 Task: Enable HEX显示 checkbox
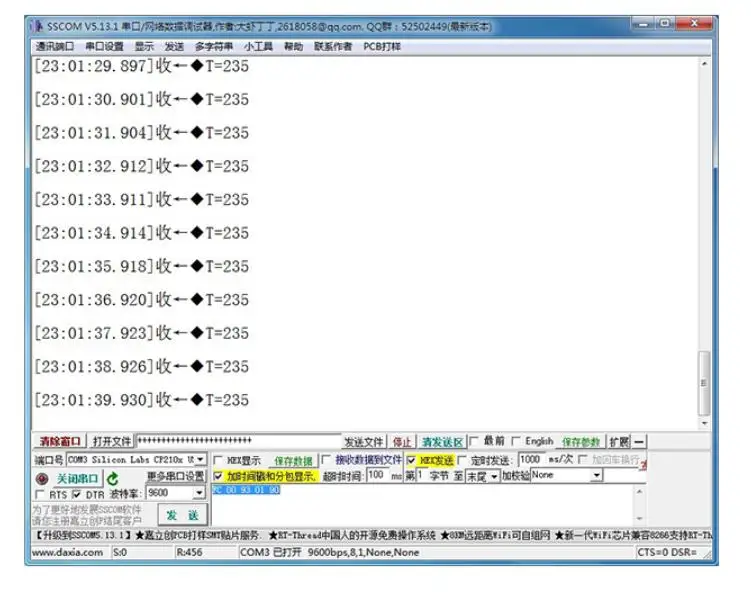(x=218, y=460)
